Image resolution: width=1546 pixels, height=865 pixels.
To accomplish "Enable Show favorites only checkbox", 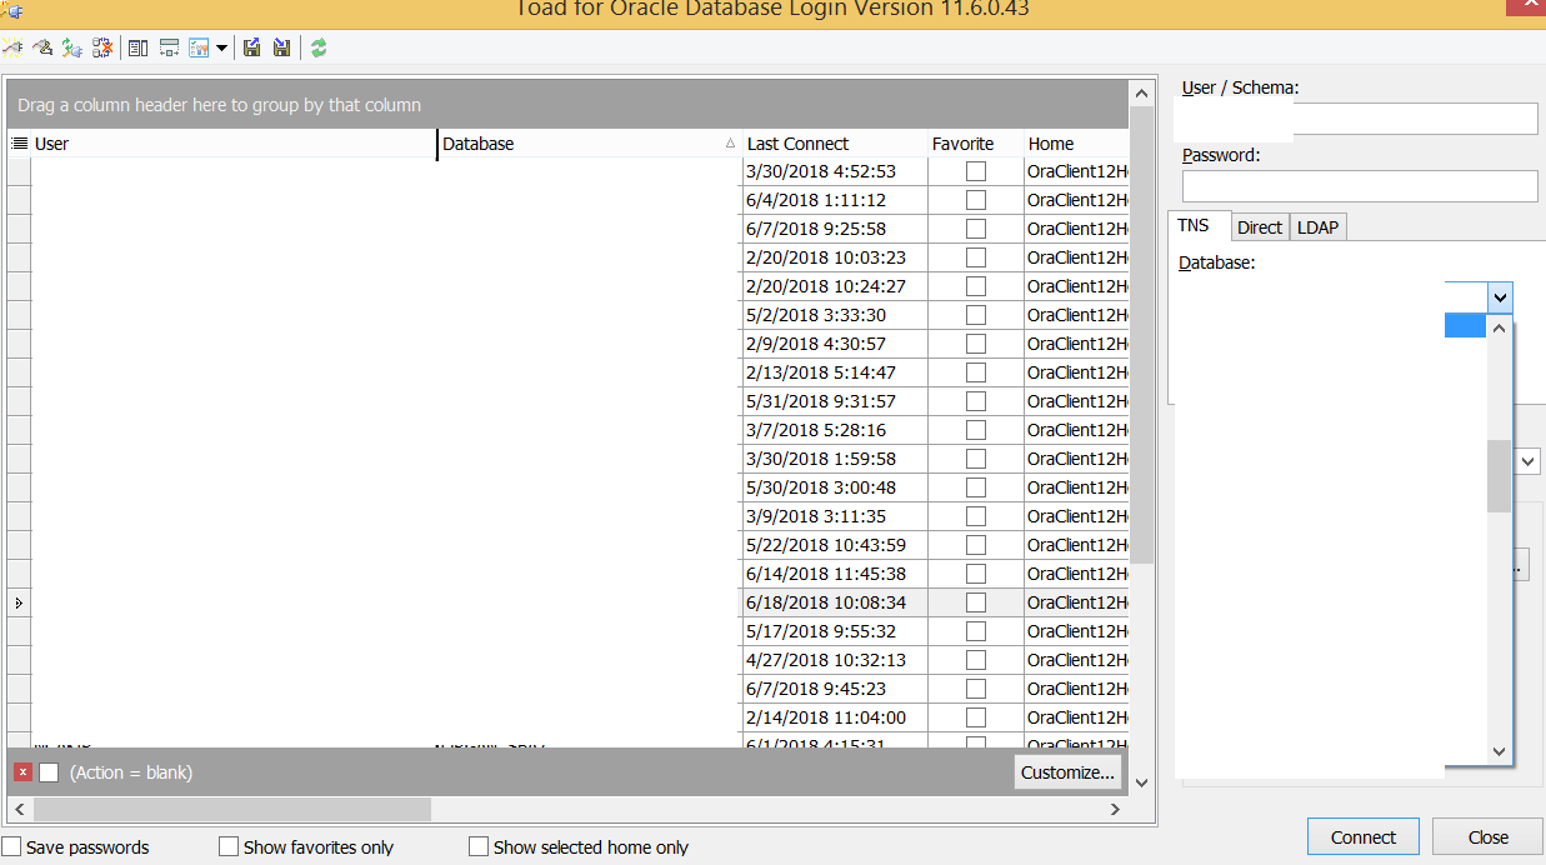I will point(229,846).
